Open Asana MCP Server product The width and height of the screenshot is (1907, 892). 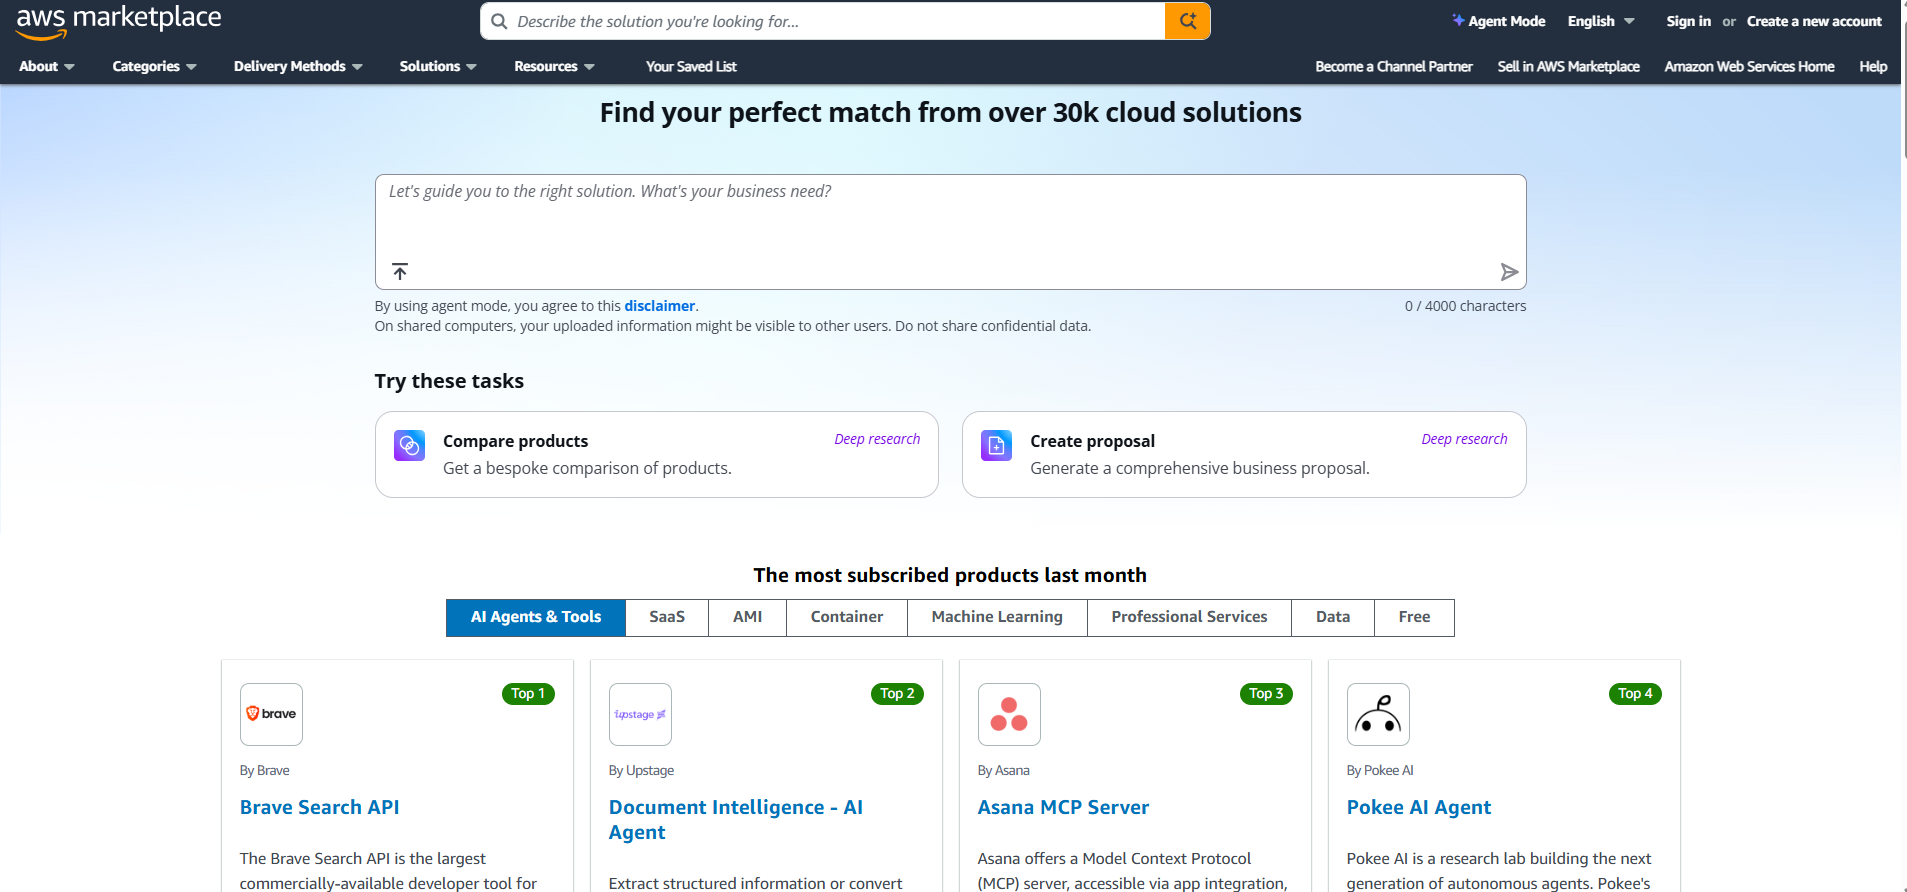coord(1063,807)
